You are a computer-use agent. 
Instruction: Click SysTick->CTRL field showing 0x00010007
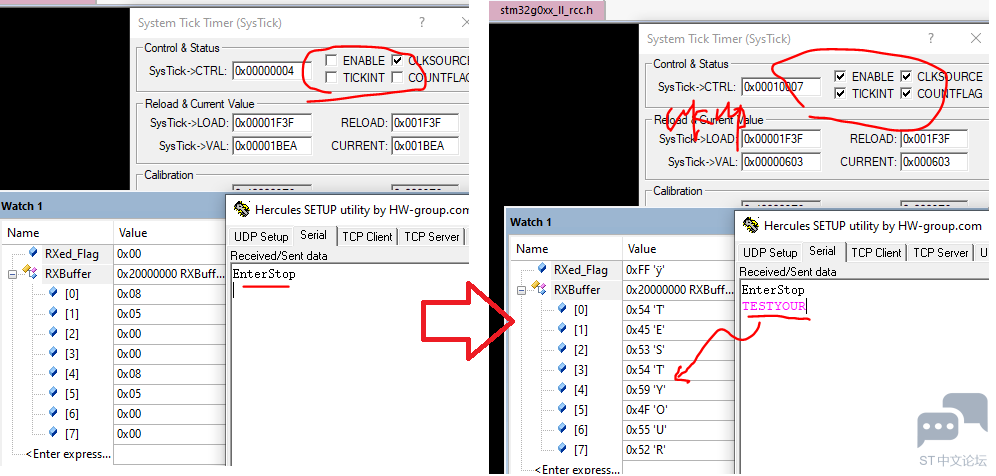pos(781,86)
